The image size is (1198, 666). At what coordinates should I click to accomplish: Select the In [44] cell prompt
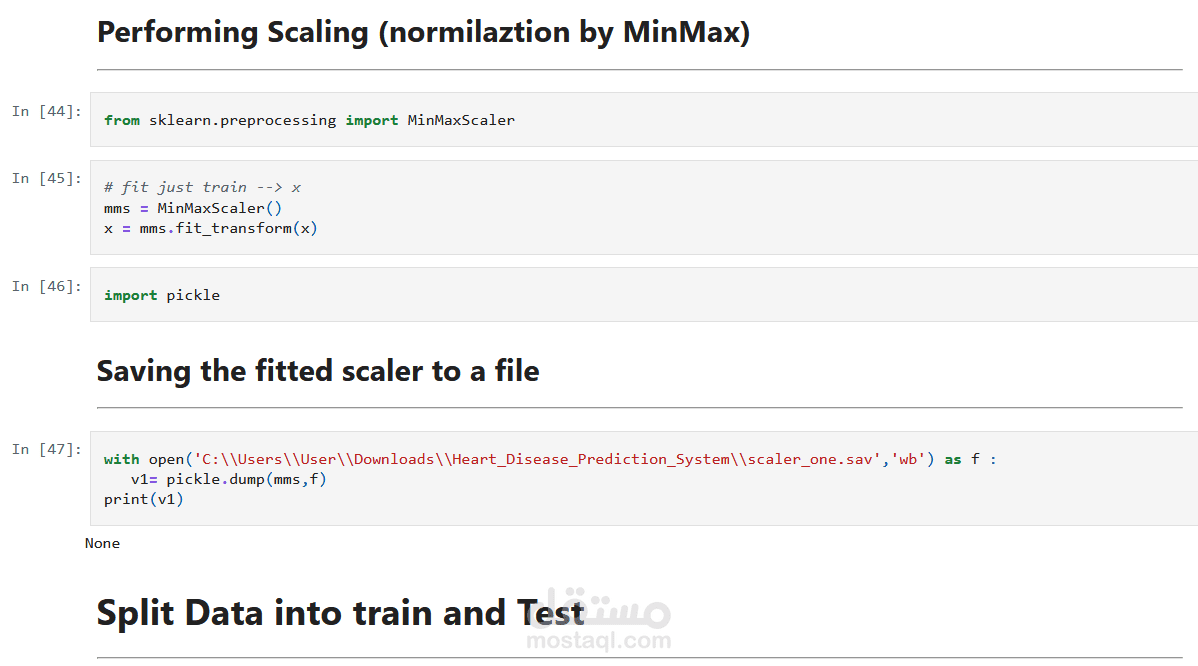click(x=47, y=112)
